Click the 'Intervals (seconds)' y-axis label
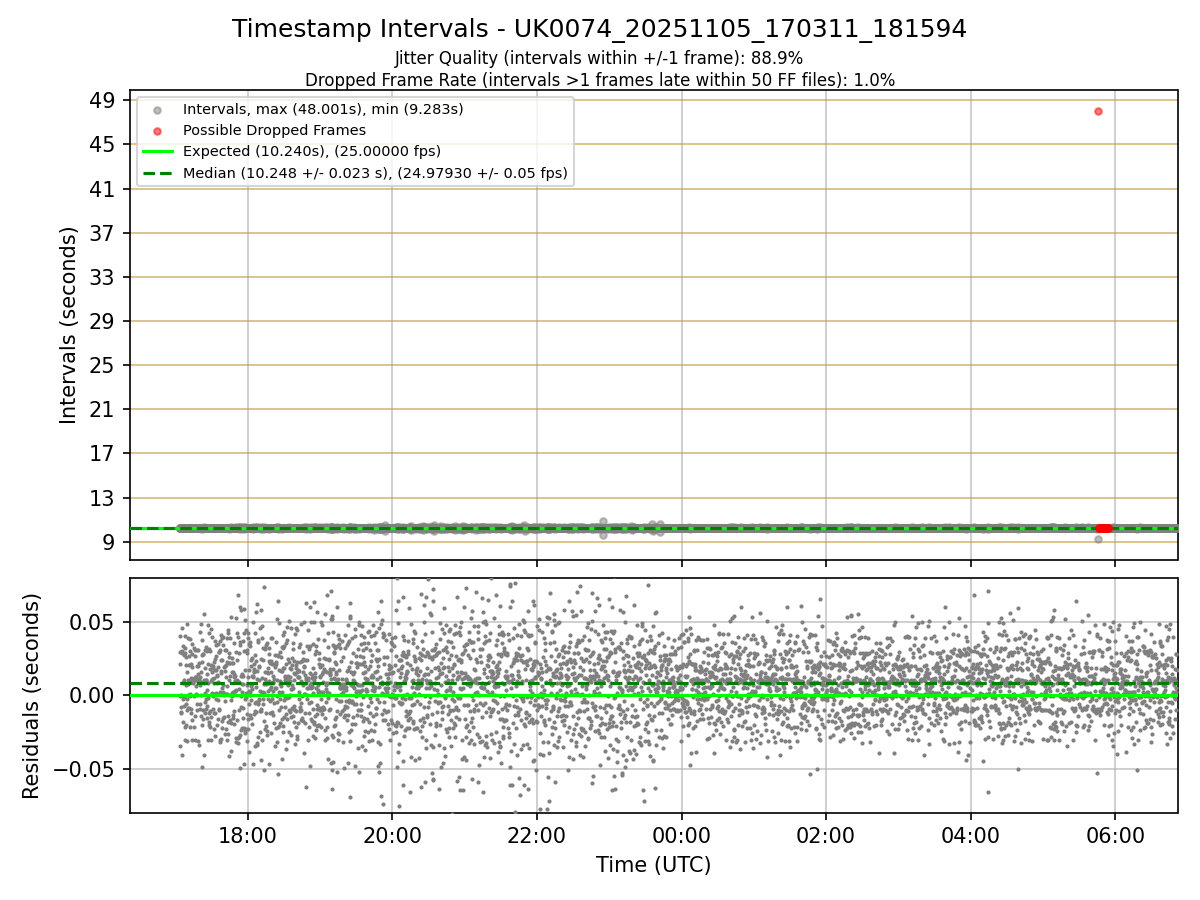 (68, 325)
